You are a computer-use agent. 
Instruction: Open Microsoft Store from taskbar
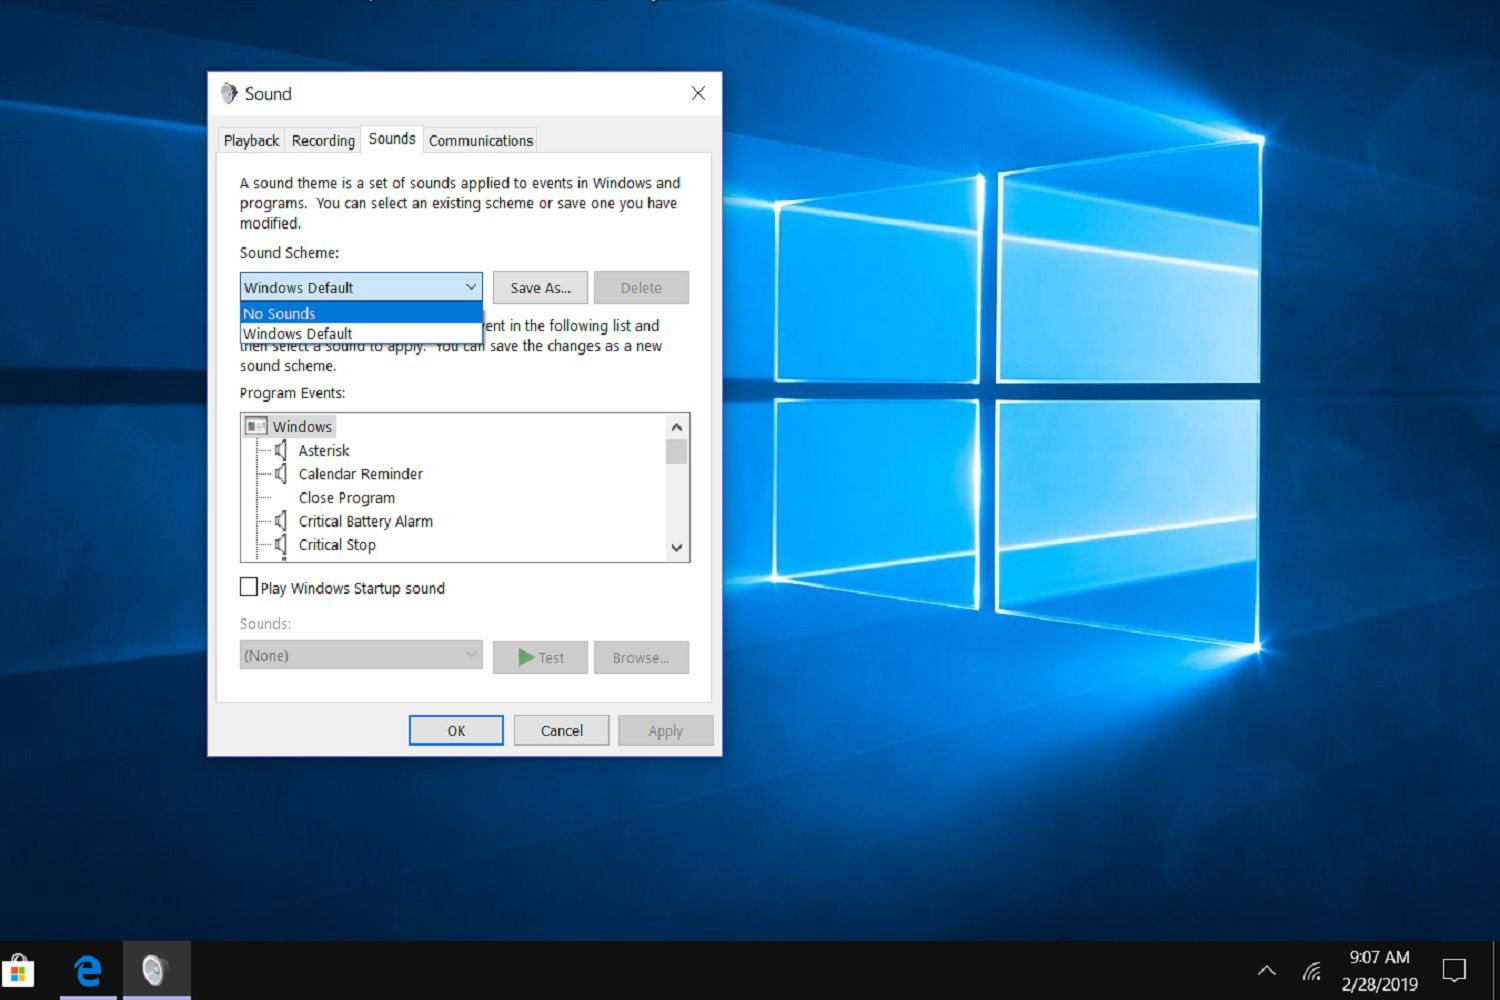click(18, 970)
